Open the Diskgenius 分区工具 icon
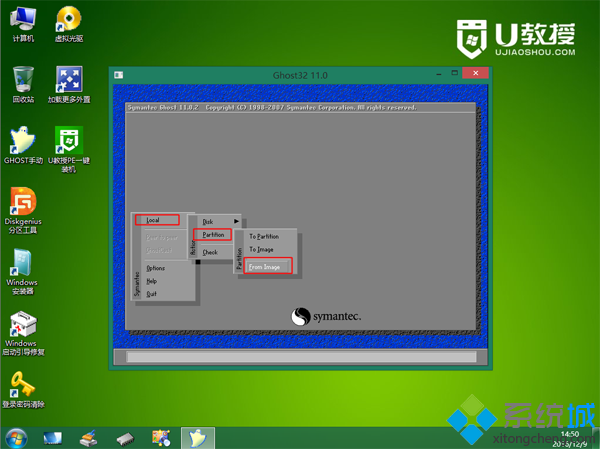The image size is (600, 449). (23, 211)
